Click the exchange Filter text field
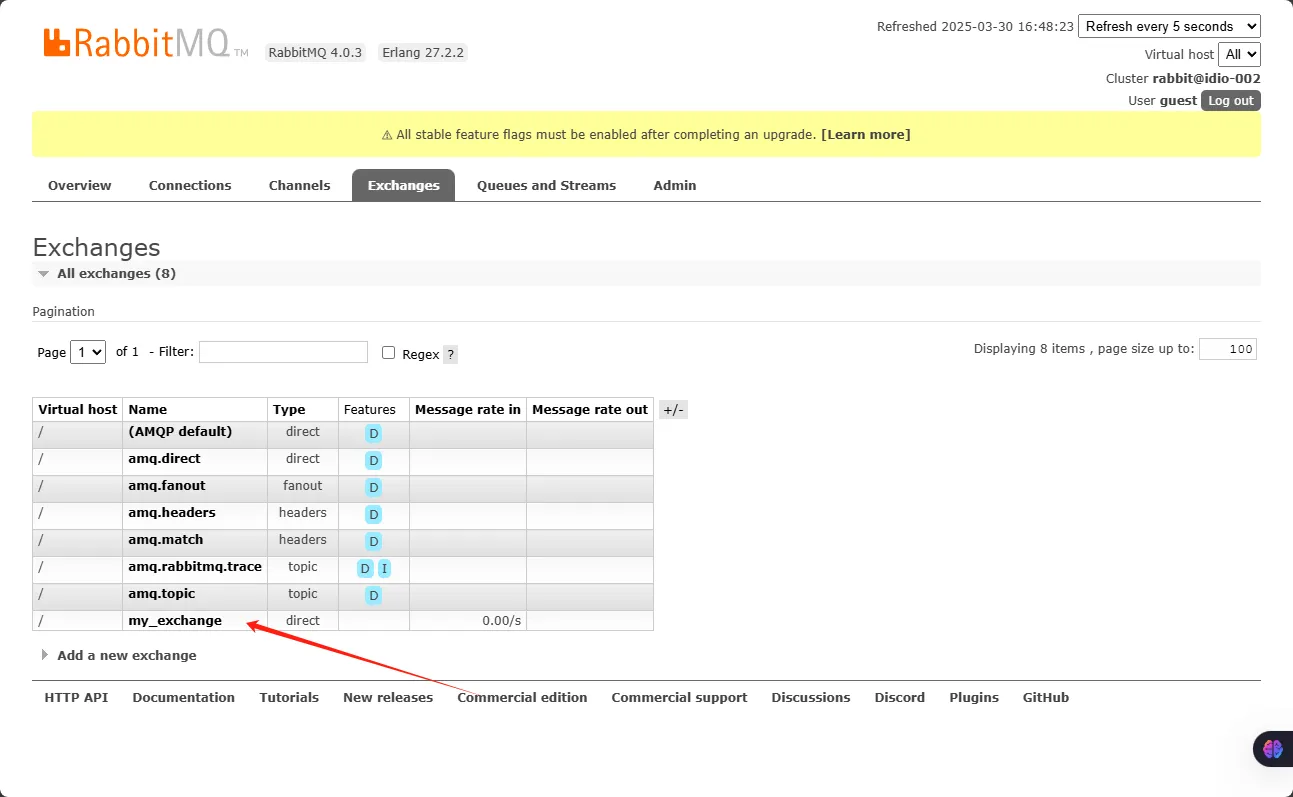The image size is (1293, 797). (283, 352)
